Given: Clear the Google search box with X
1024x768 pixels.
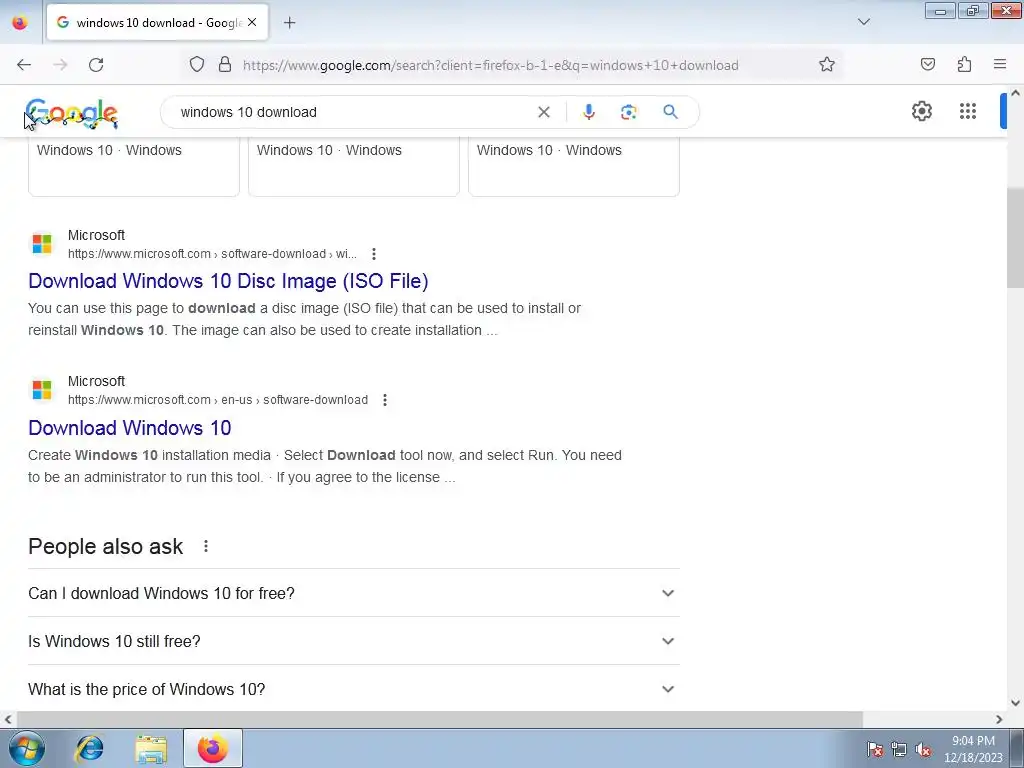Looking at the screenshot, I should [x=543, y=112].
